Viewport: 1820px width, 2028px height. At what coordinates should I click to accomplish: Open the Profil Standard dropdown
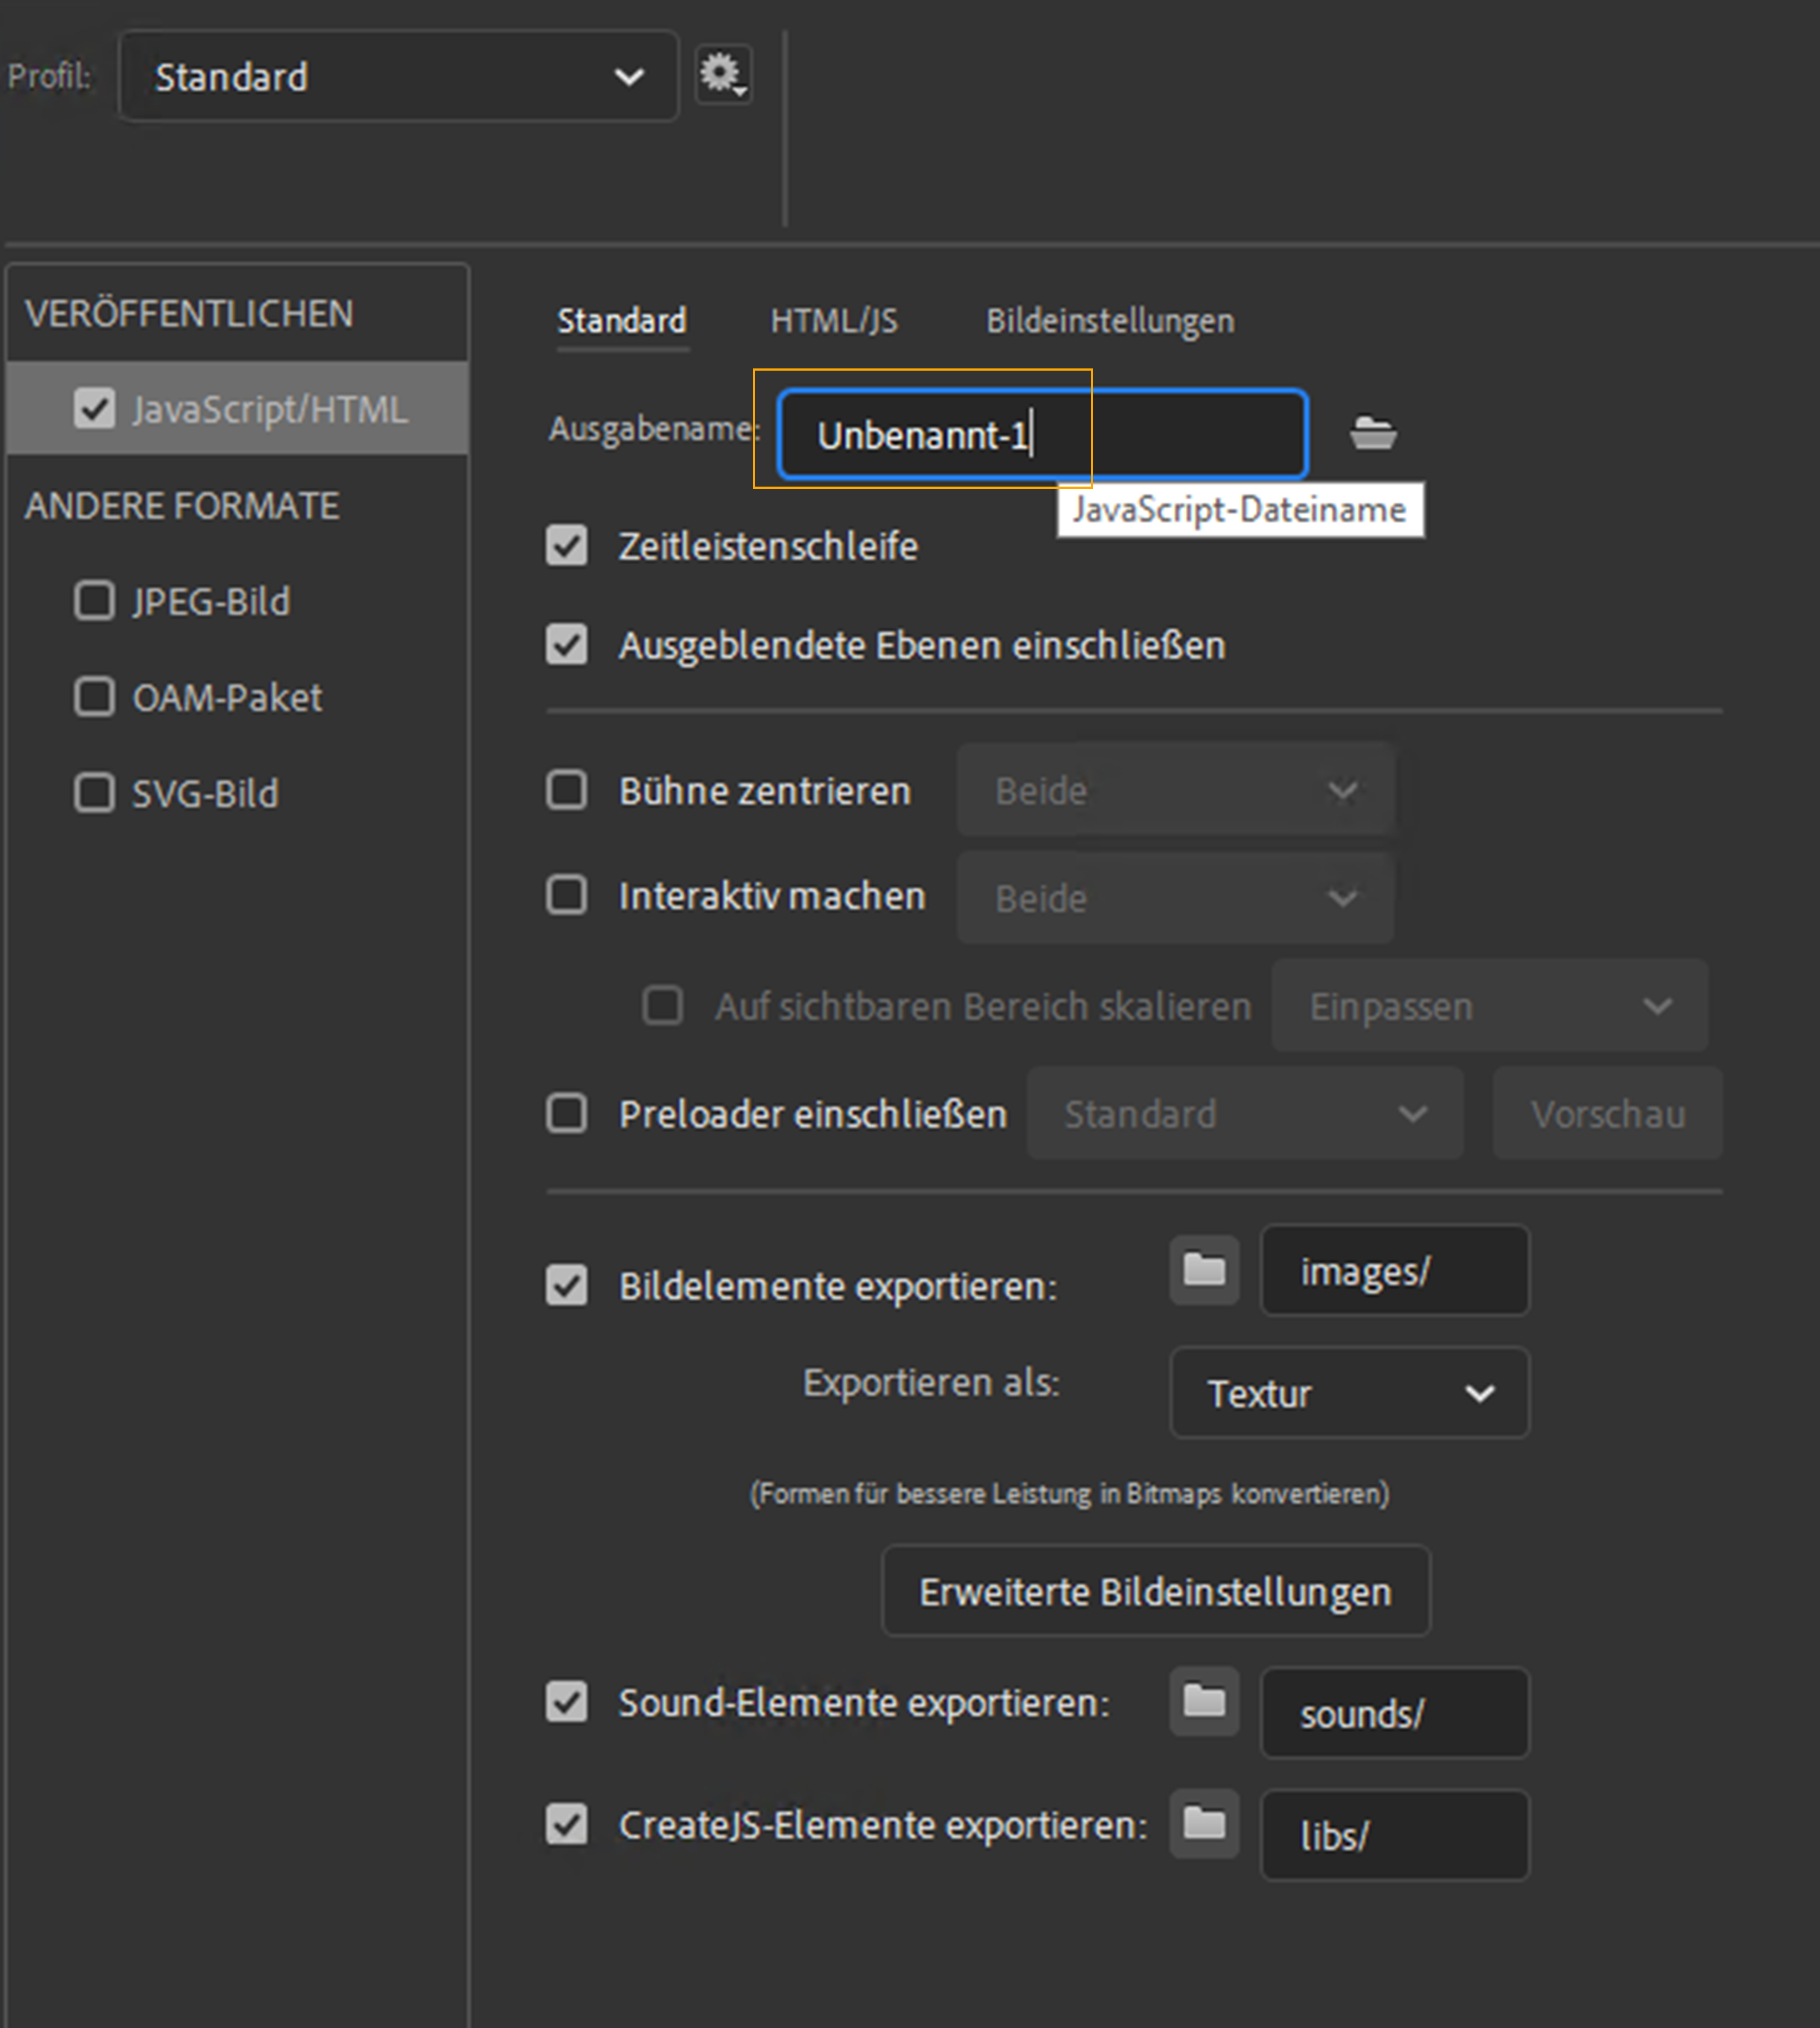[398, 77]
